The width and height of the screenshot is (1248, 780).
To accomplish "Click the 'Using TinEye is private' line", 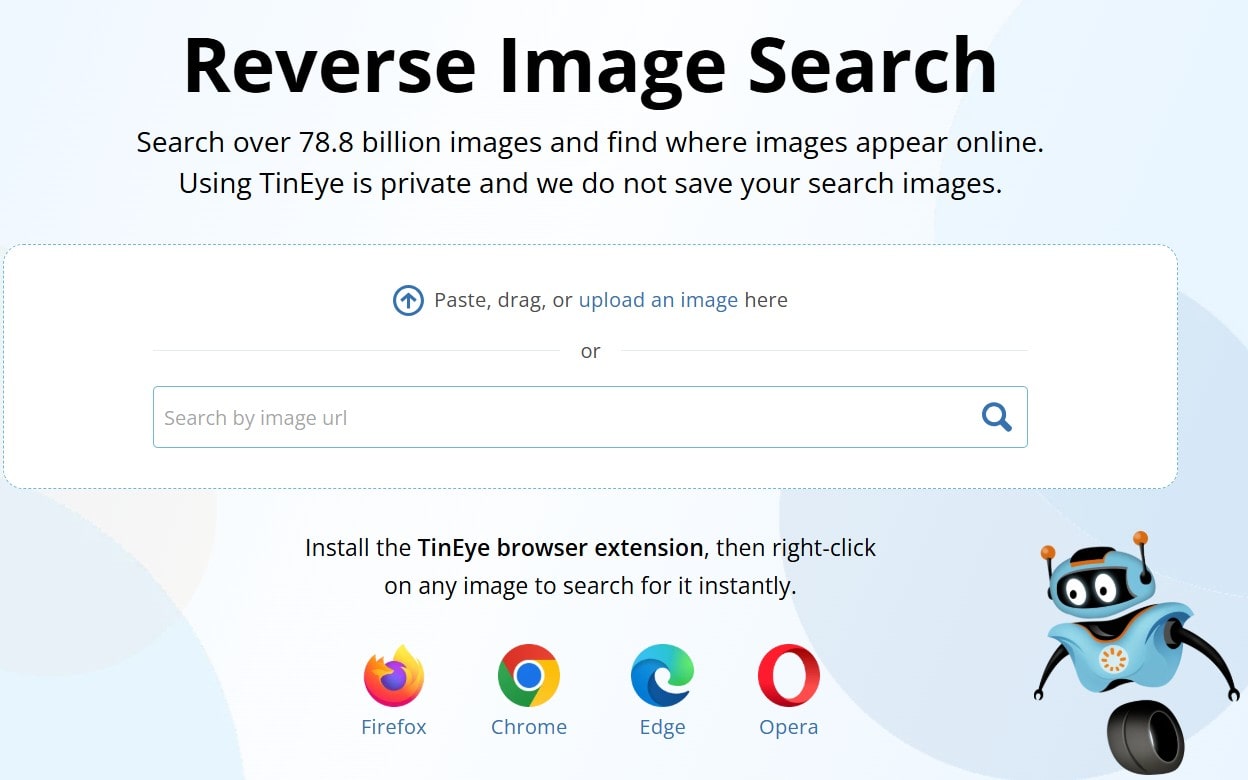I will tap(590, 184).
